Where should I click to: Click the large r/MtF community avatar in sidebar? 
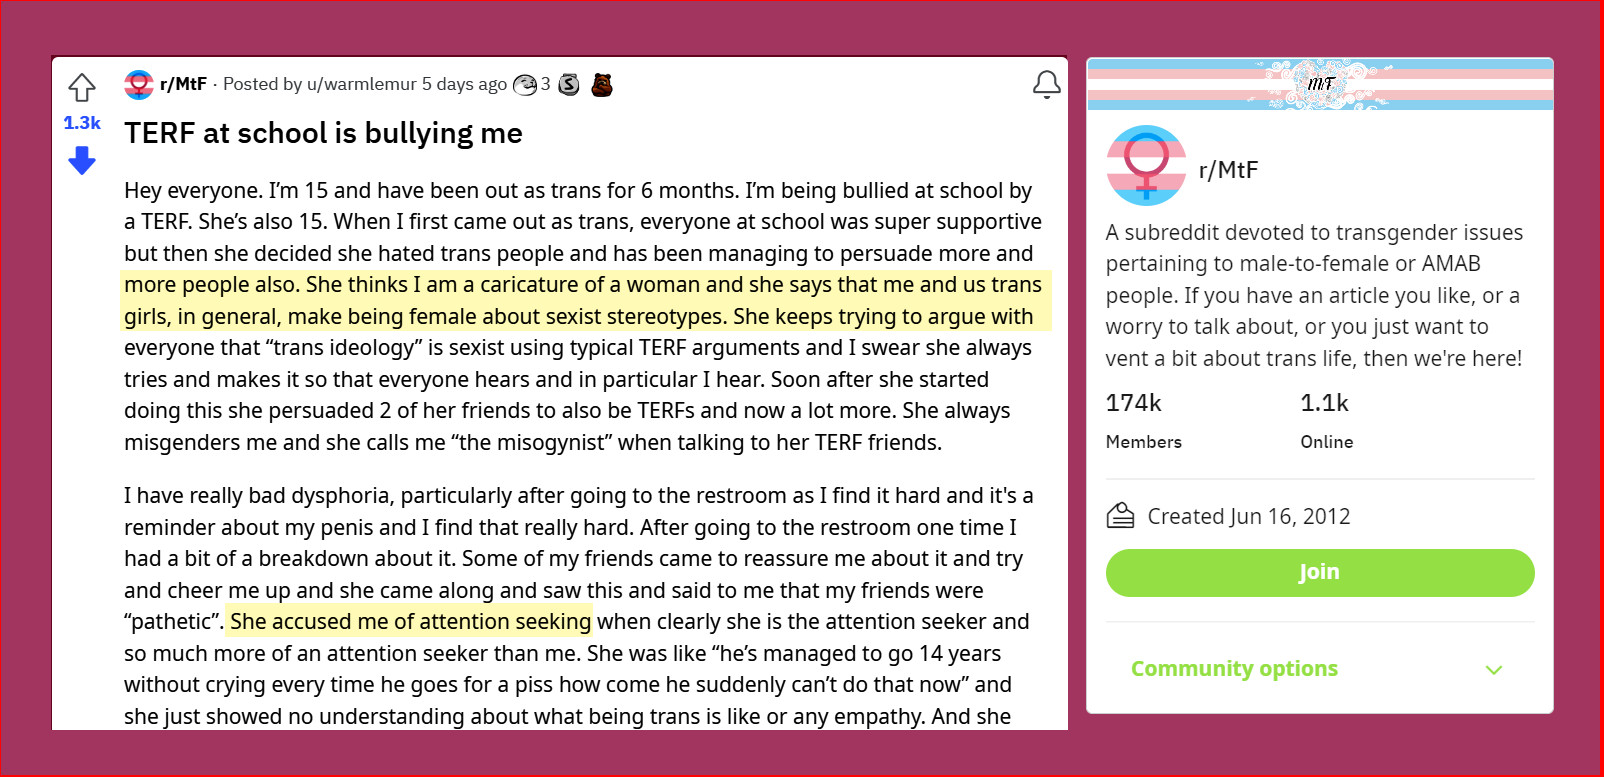coord(1146,166)
